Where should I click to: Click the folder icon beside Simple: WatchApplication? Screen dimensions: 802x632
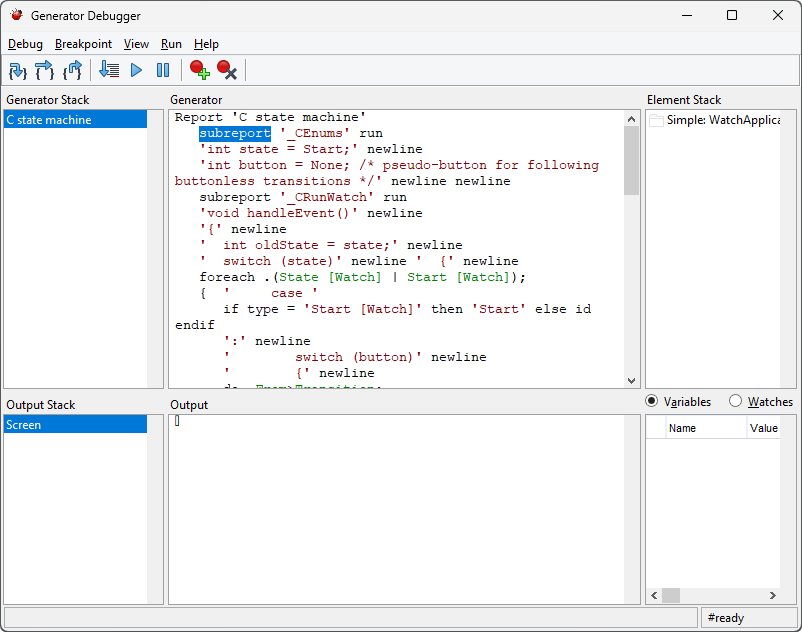click(x=655, y=119)
